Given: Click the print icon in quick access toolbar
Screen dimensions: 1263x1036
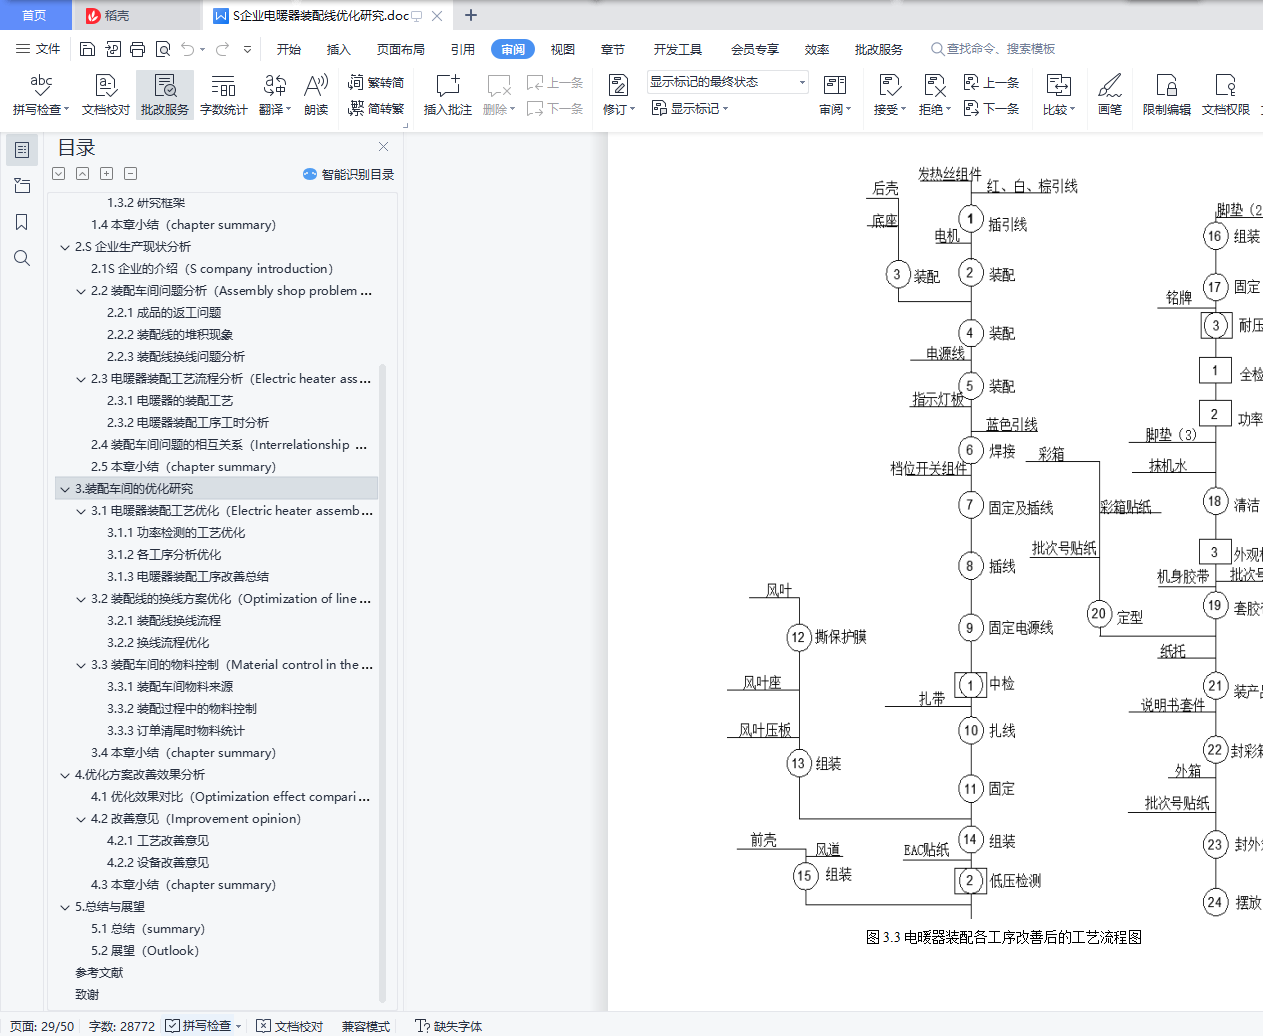Looking at the screenshot, I should click(137, 49).
